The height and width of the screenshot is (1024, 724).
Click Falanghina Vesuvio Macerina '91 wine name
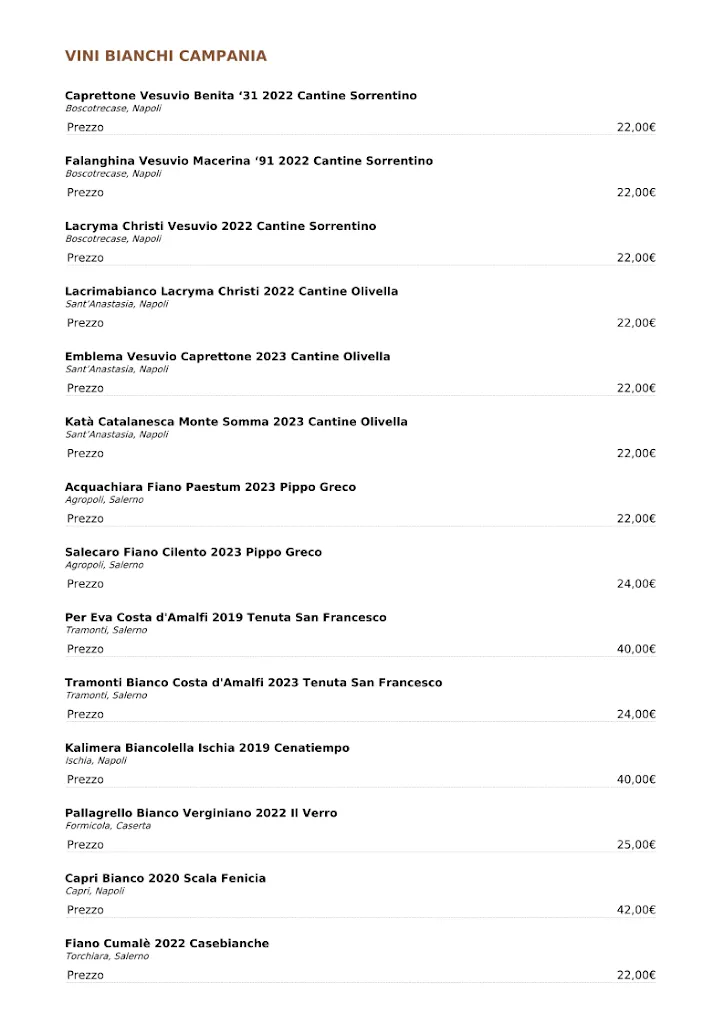coord(249,161)
